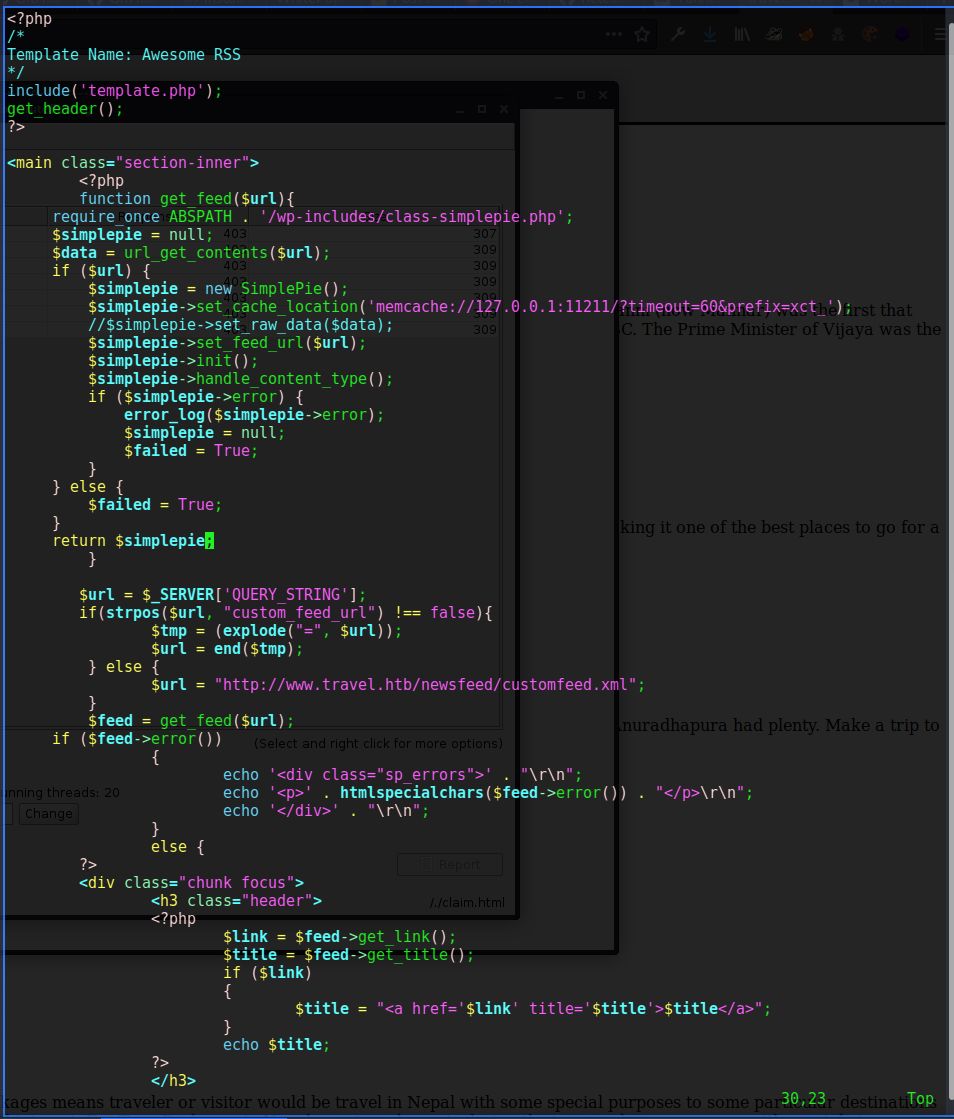
Task: Click the orange-red round extension icon
Action: [805, 35]
